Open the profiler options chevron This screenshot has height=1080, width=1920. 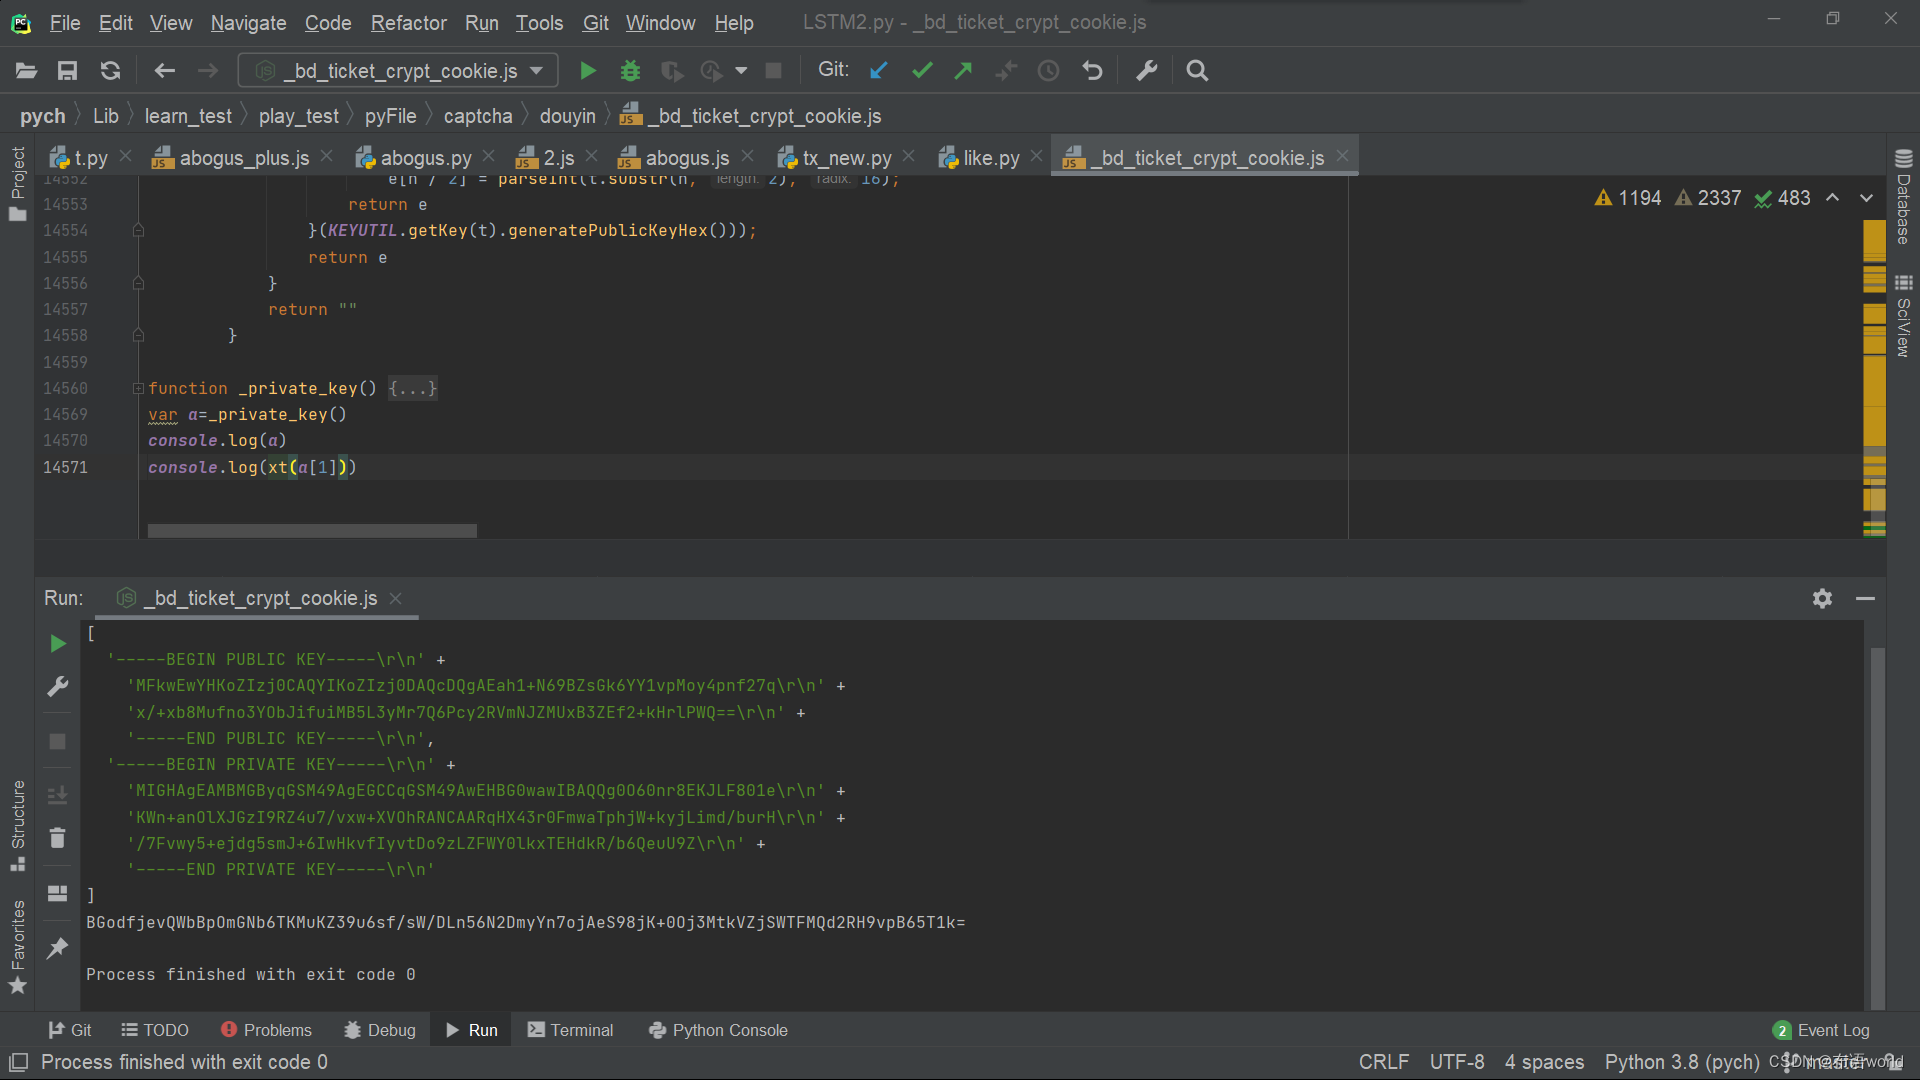[x=741, y=70]
